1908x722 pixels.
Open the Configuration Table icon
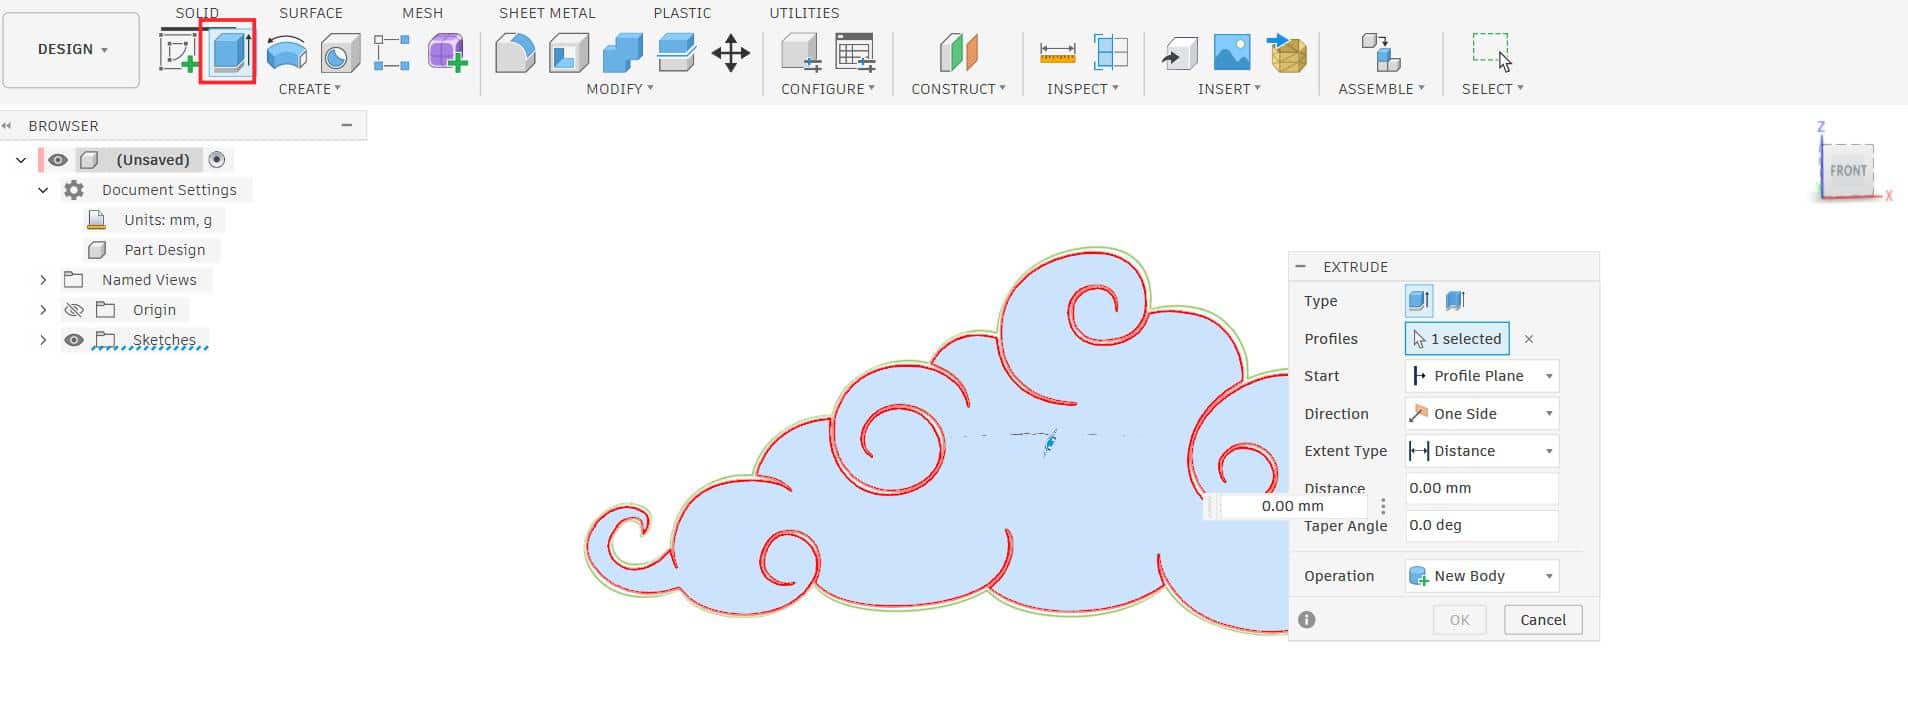(855, 53)
